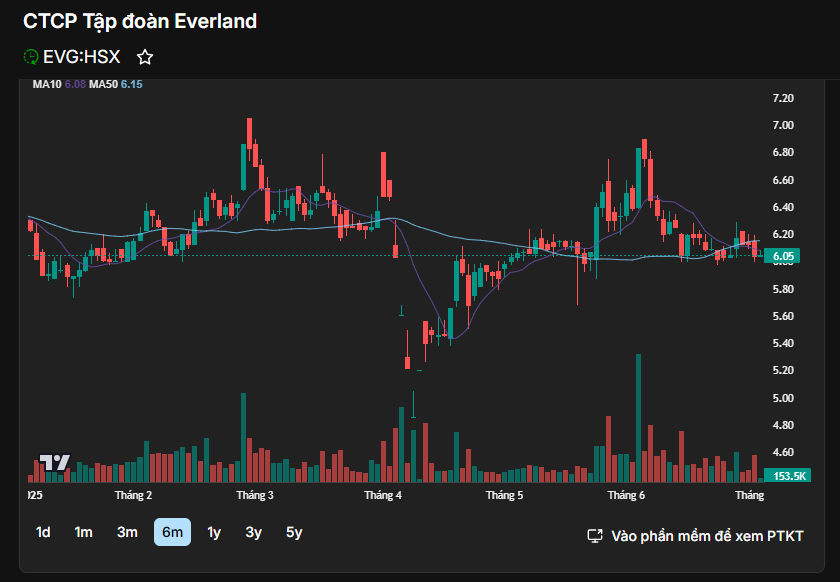Select the 1d time range
Screen dimensions: 840x582
coord(43,532)
